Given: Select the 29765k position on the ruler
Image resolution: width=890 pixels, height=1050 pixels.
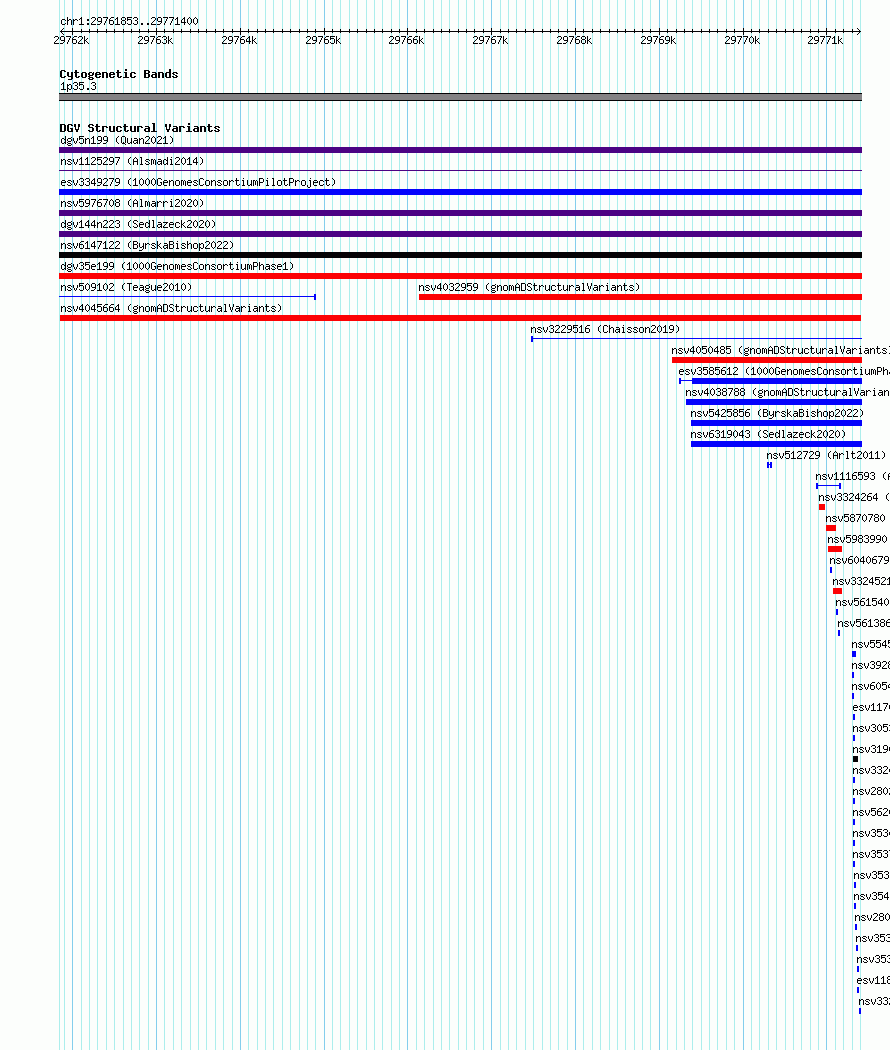Looking at the screenshot, I should pos(323,40).
